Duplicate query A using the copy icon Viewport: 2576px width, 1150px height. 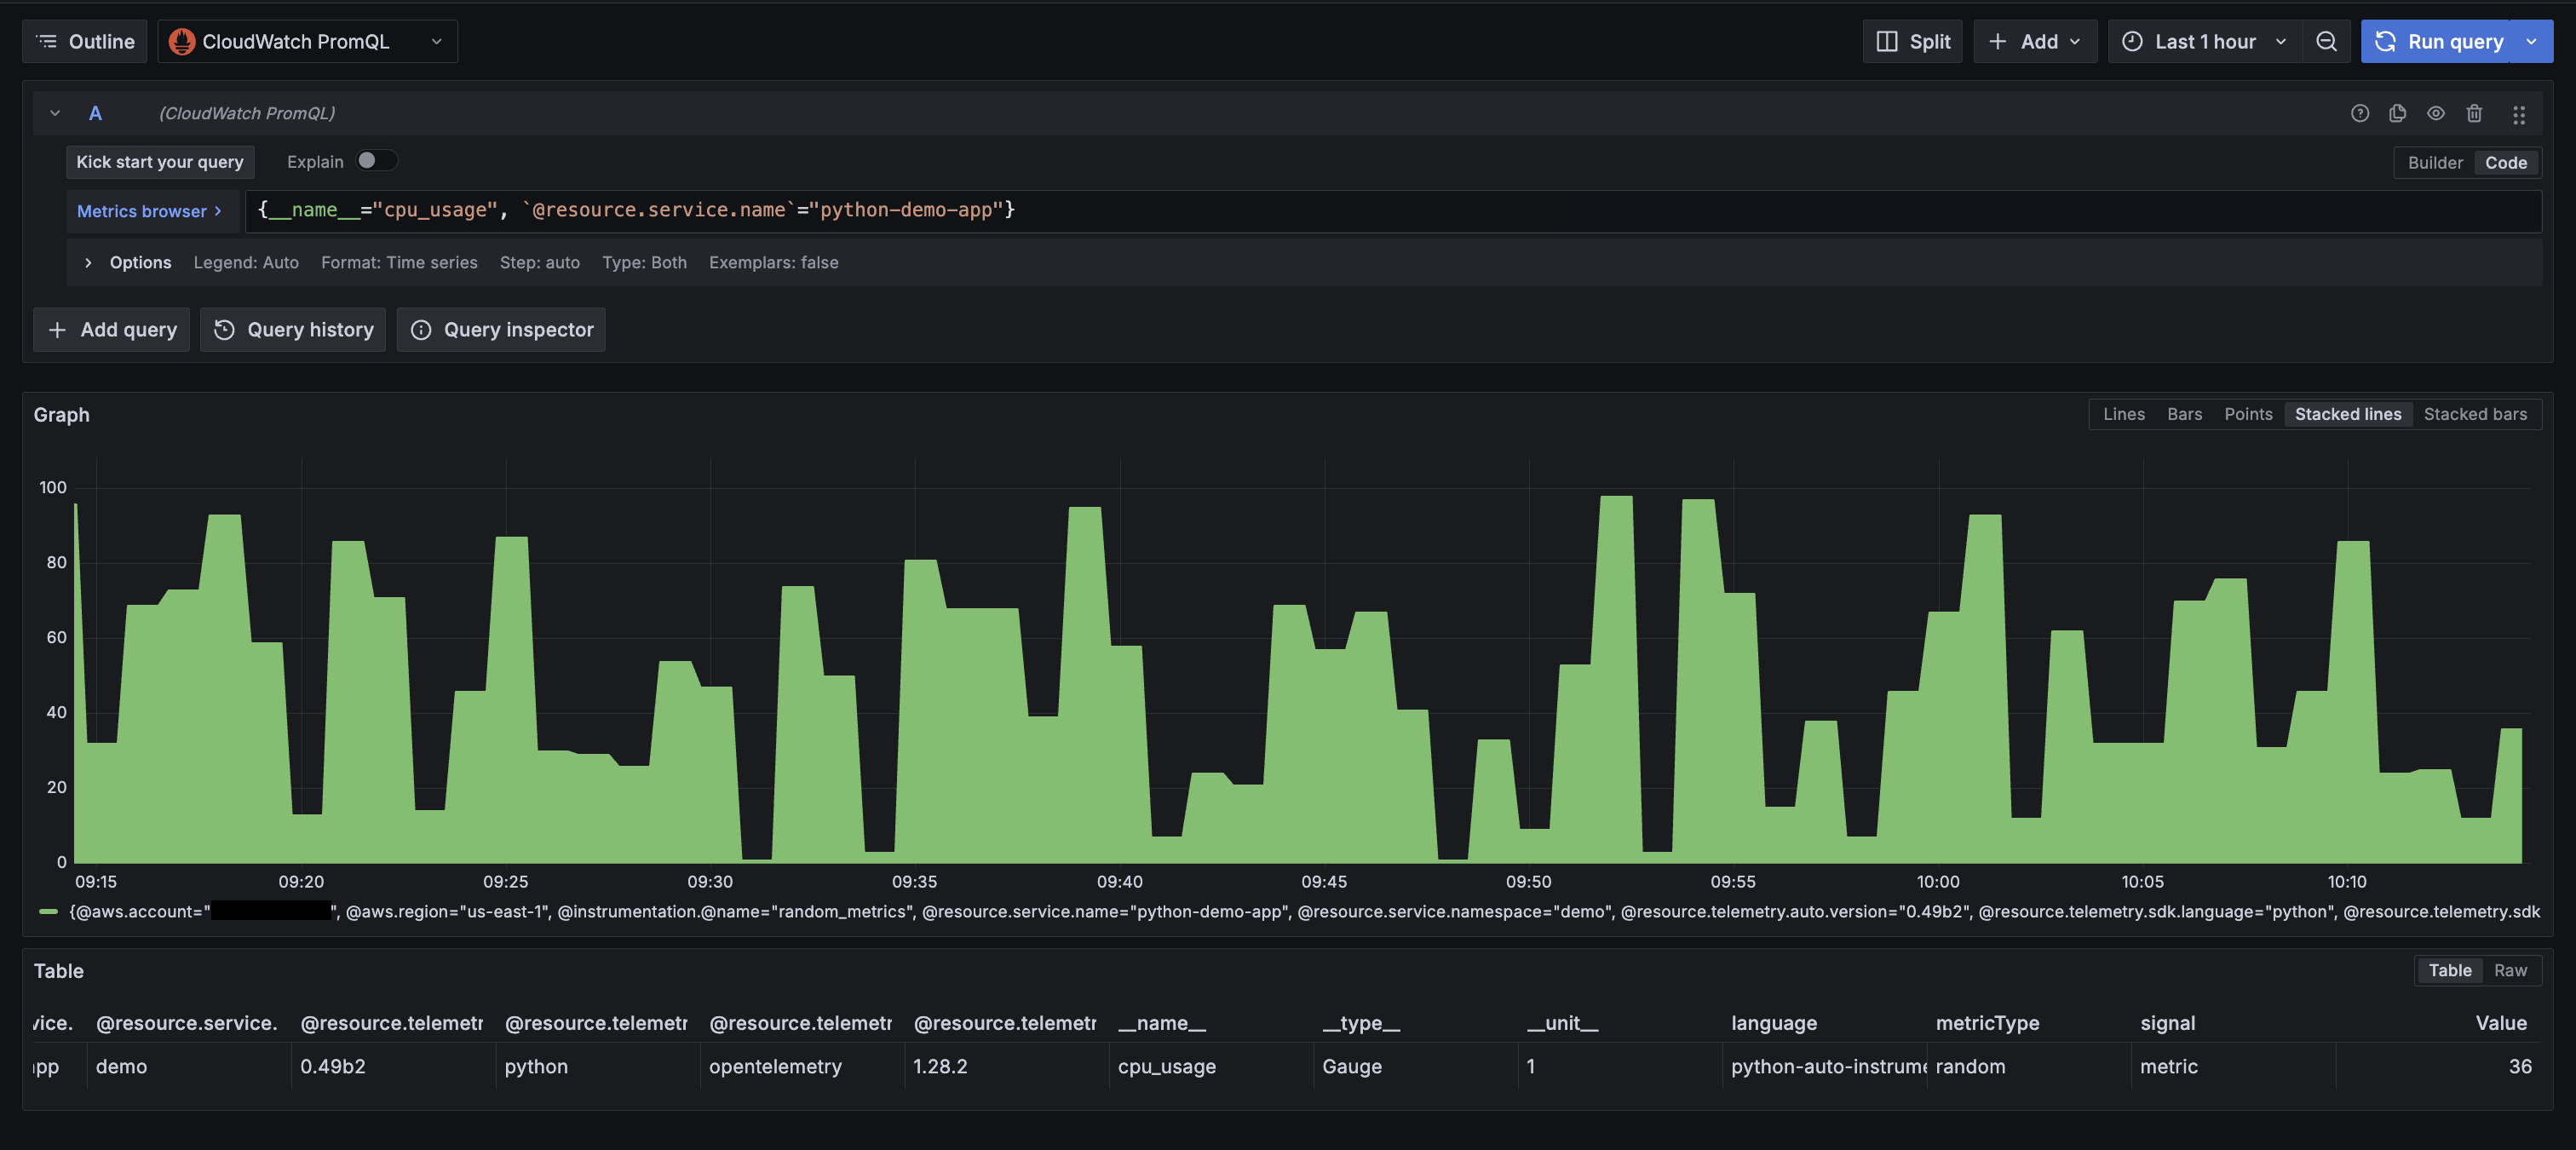click(2398, 113)
